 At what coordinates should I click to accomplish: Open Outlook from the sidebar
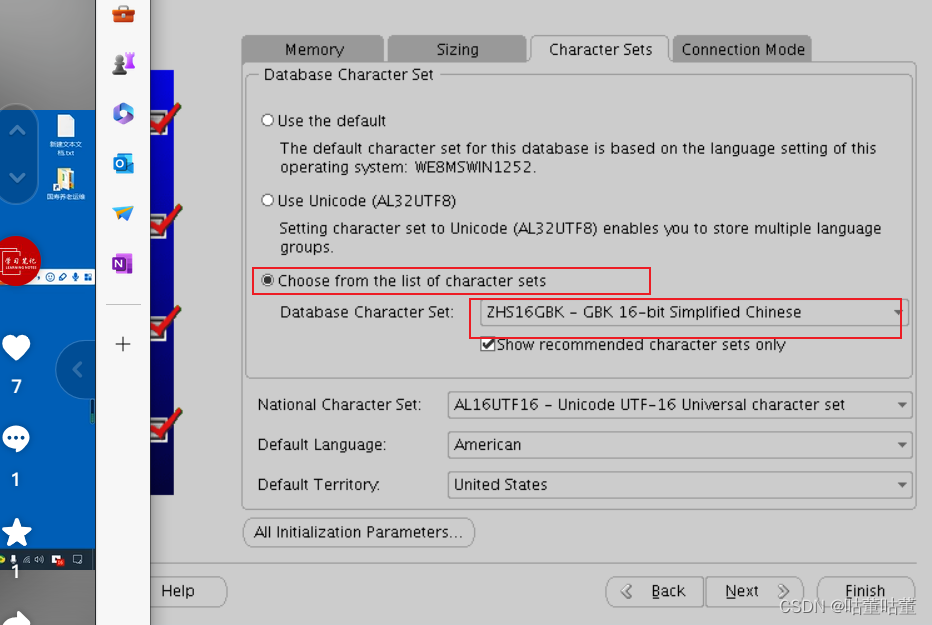pyautogui.click(x=122, y=163)
